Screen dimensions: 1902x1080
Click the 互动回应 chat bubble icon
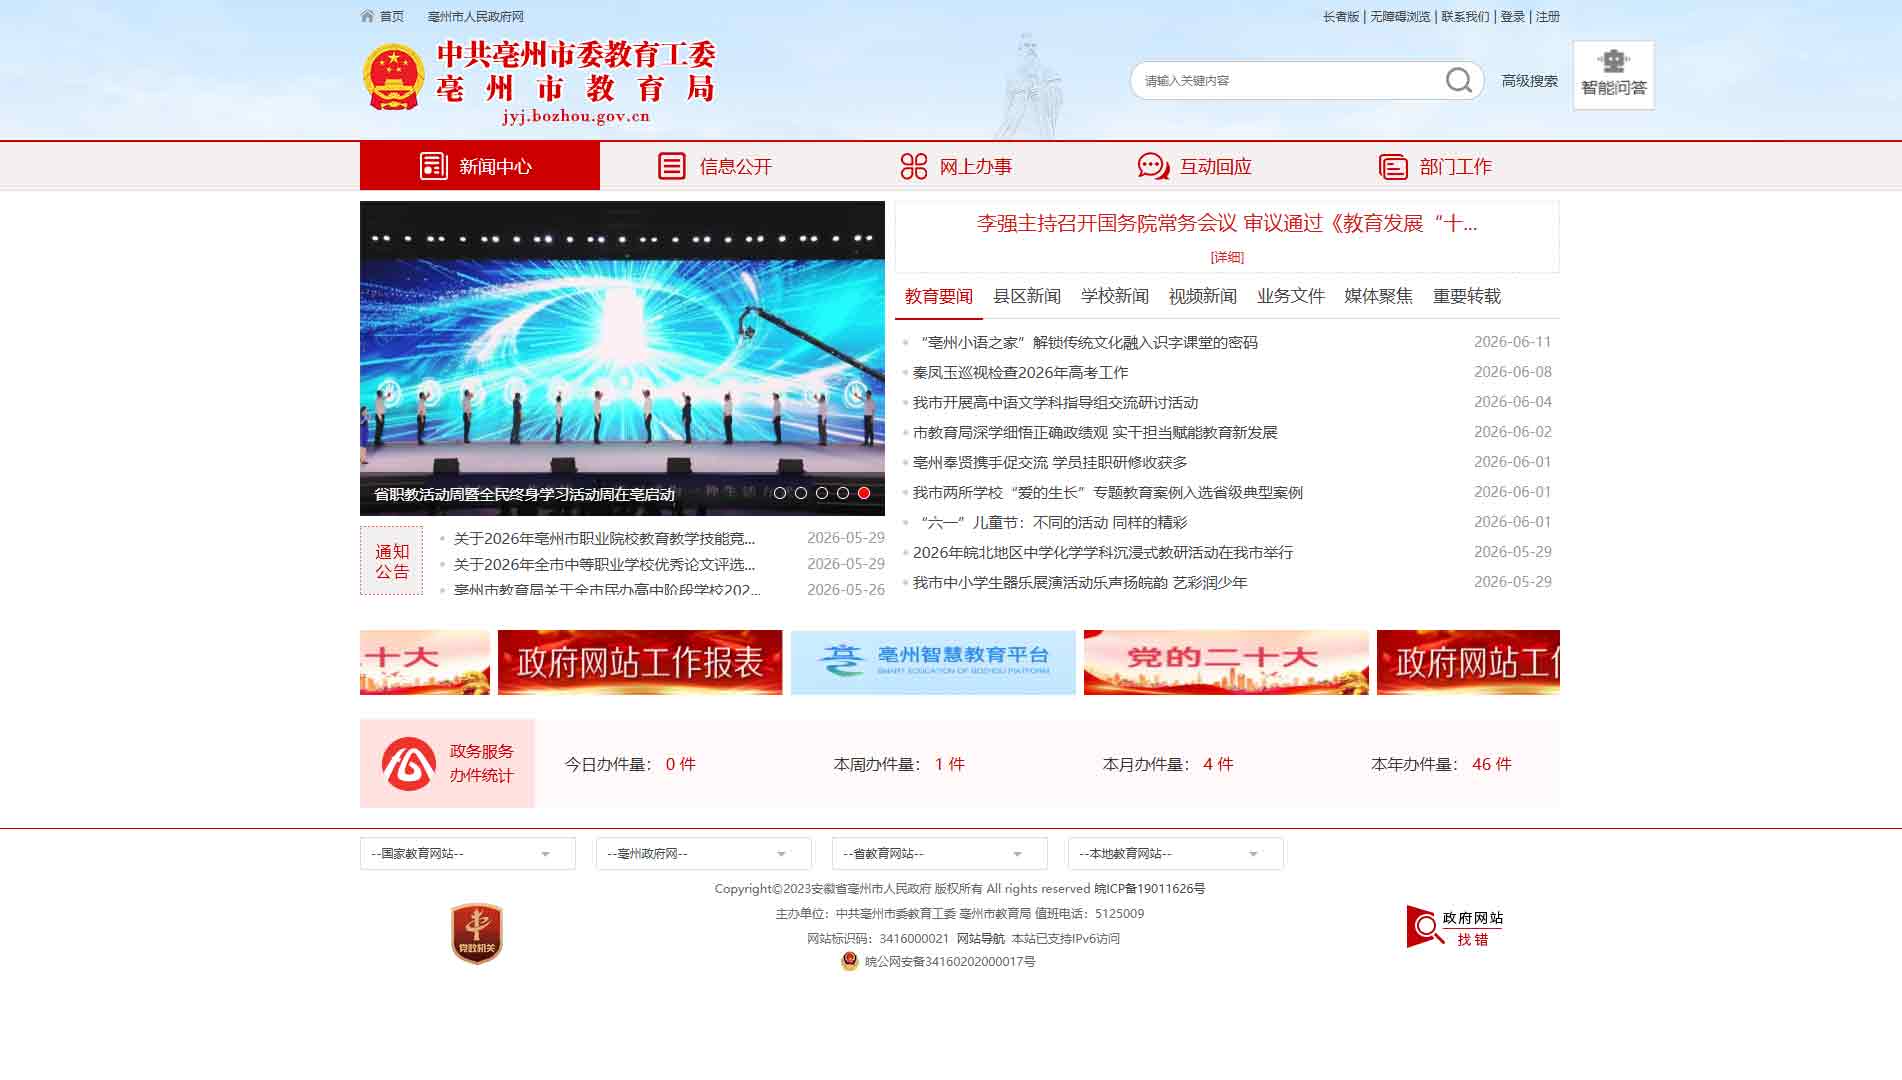[x=1153, y=166]
